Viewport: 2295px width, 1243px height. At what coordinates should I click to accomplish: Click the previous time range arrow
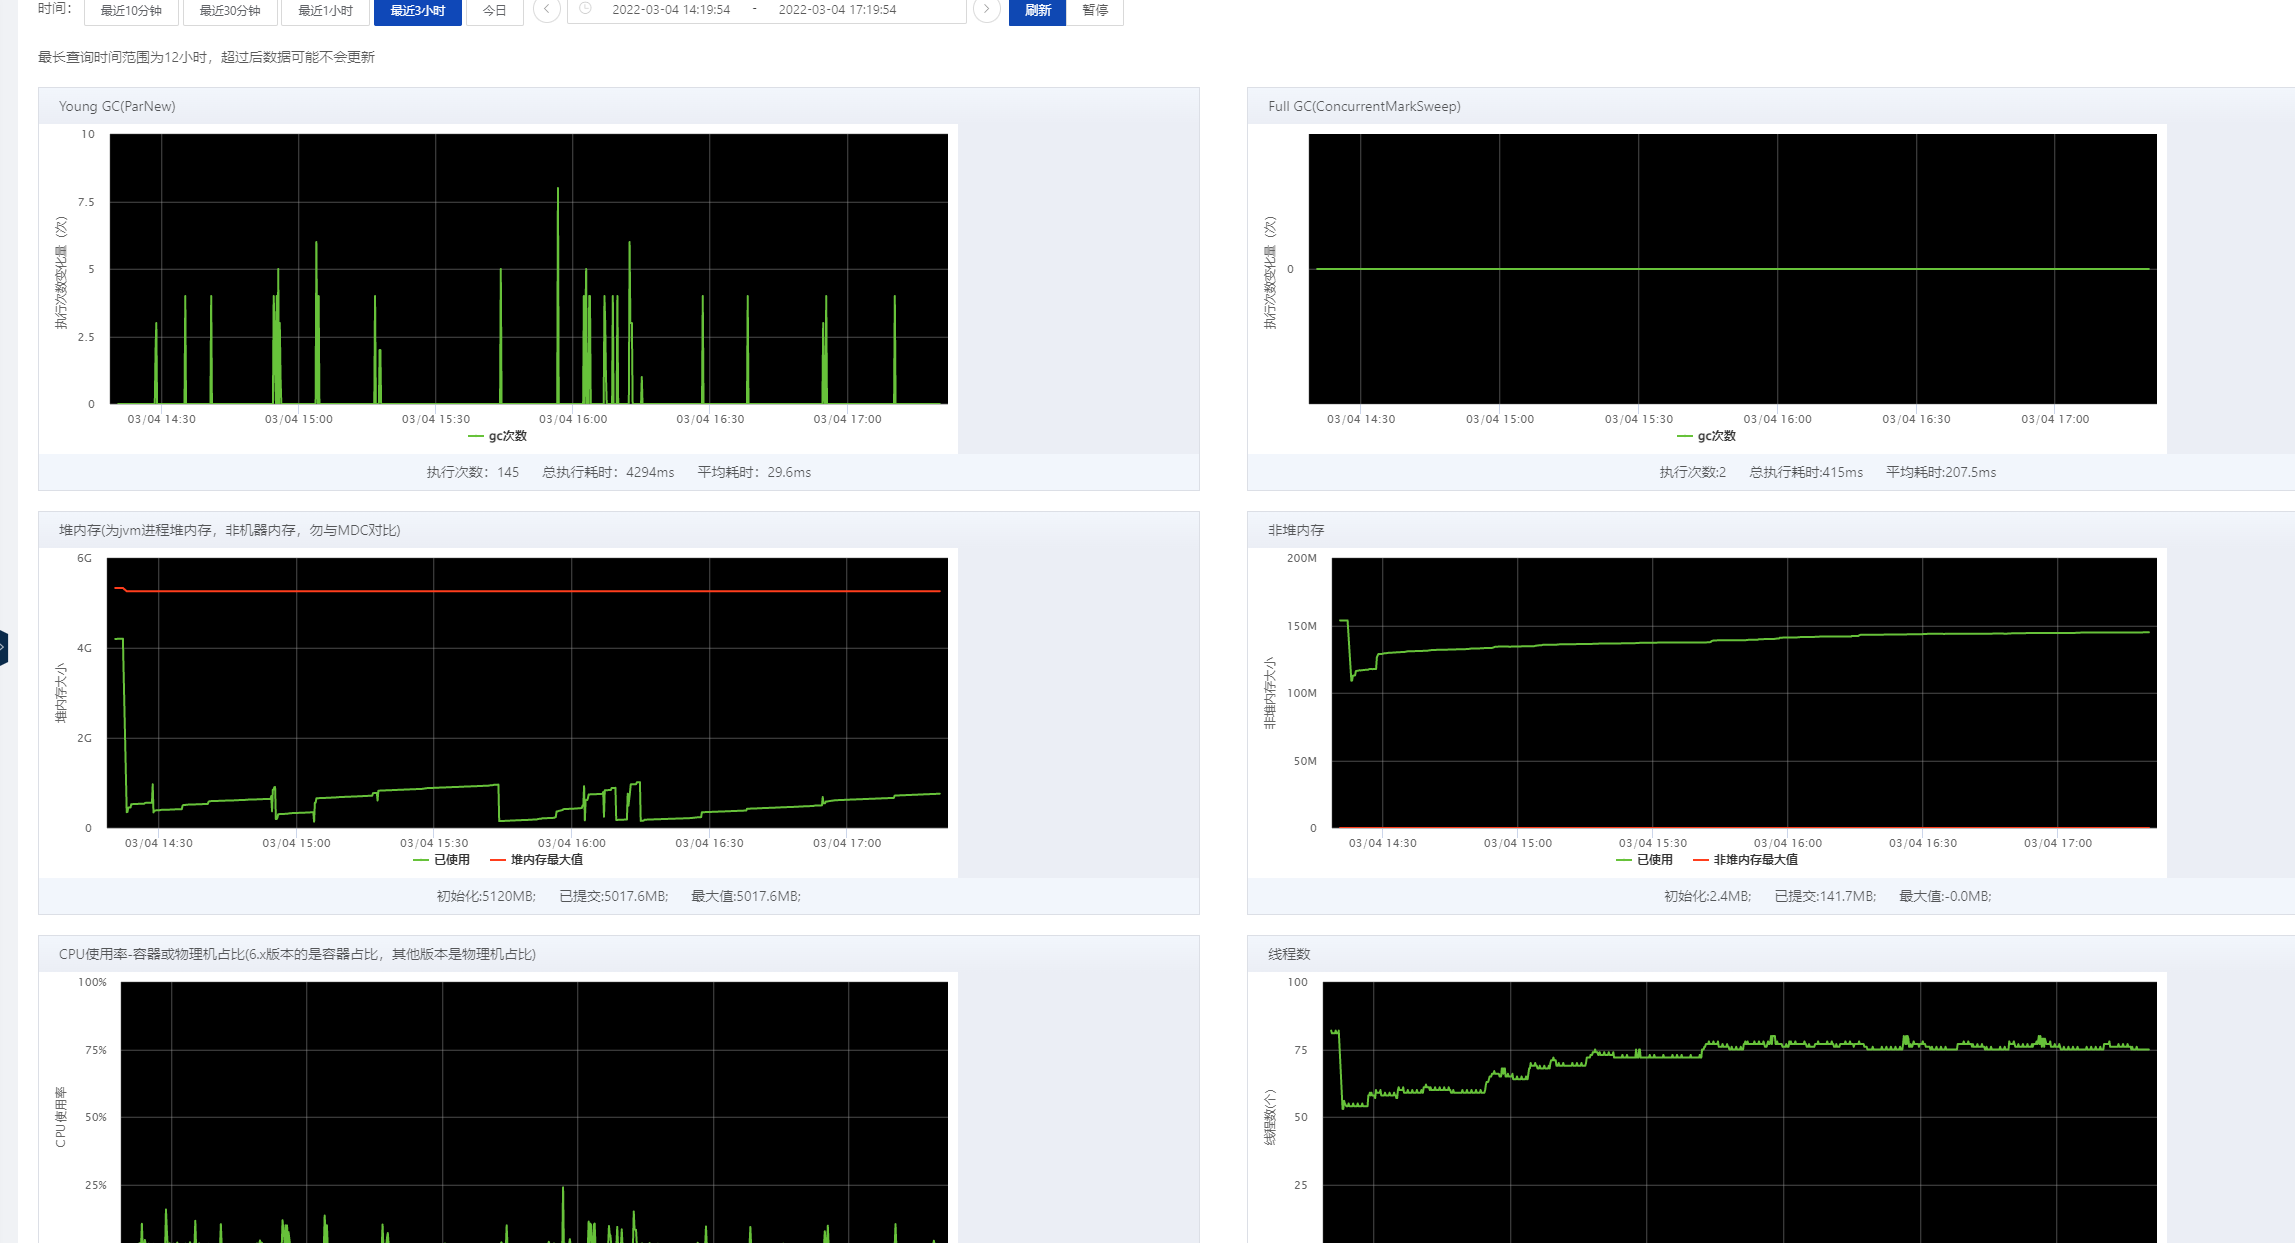(x=546, y=10)
